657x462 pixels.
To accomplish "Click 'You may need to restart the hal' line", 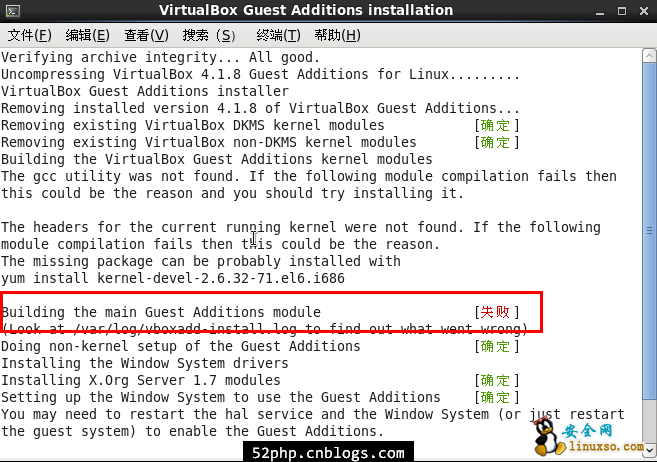I will (x=313, y=414).
